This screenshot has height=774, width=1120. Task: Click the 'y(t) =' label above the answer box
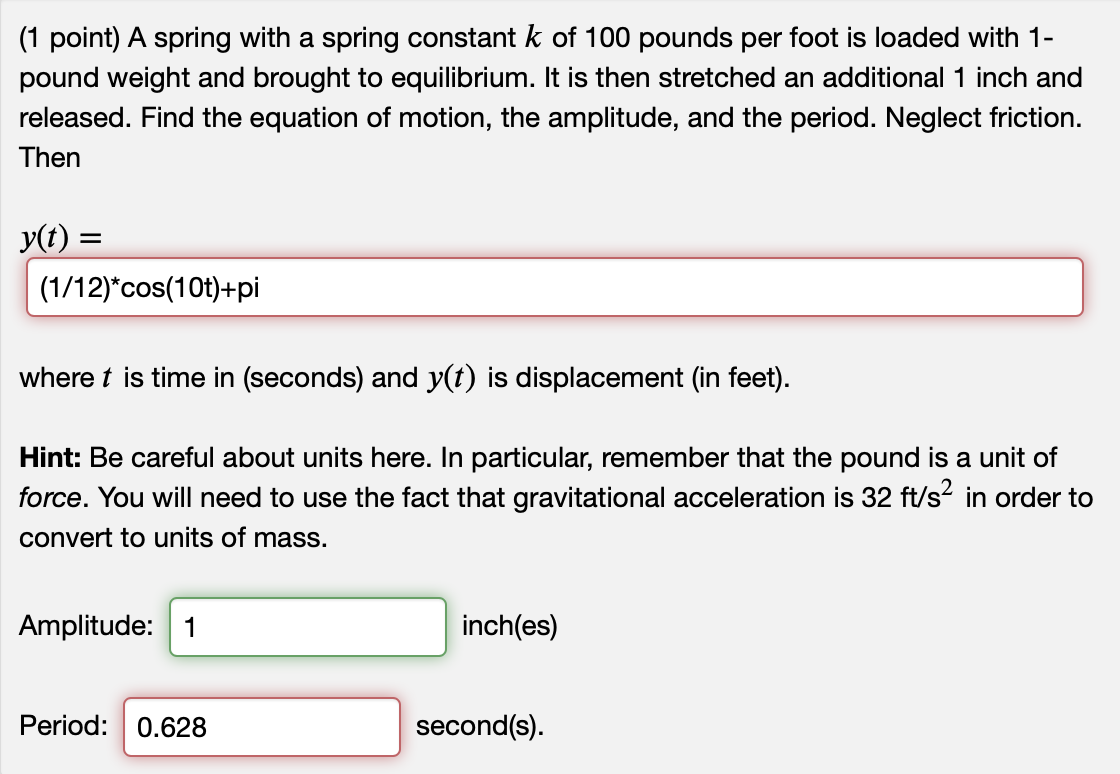pos(61,238)
